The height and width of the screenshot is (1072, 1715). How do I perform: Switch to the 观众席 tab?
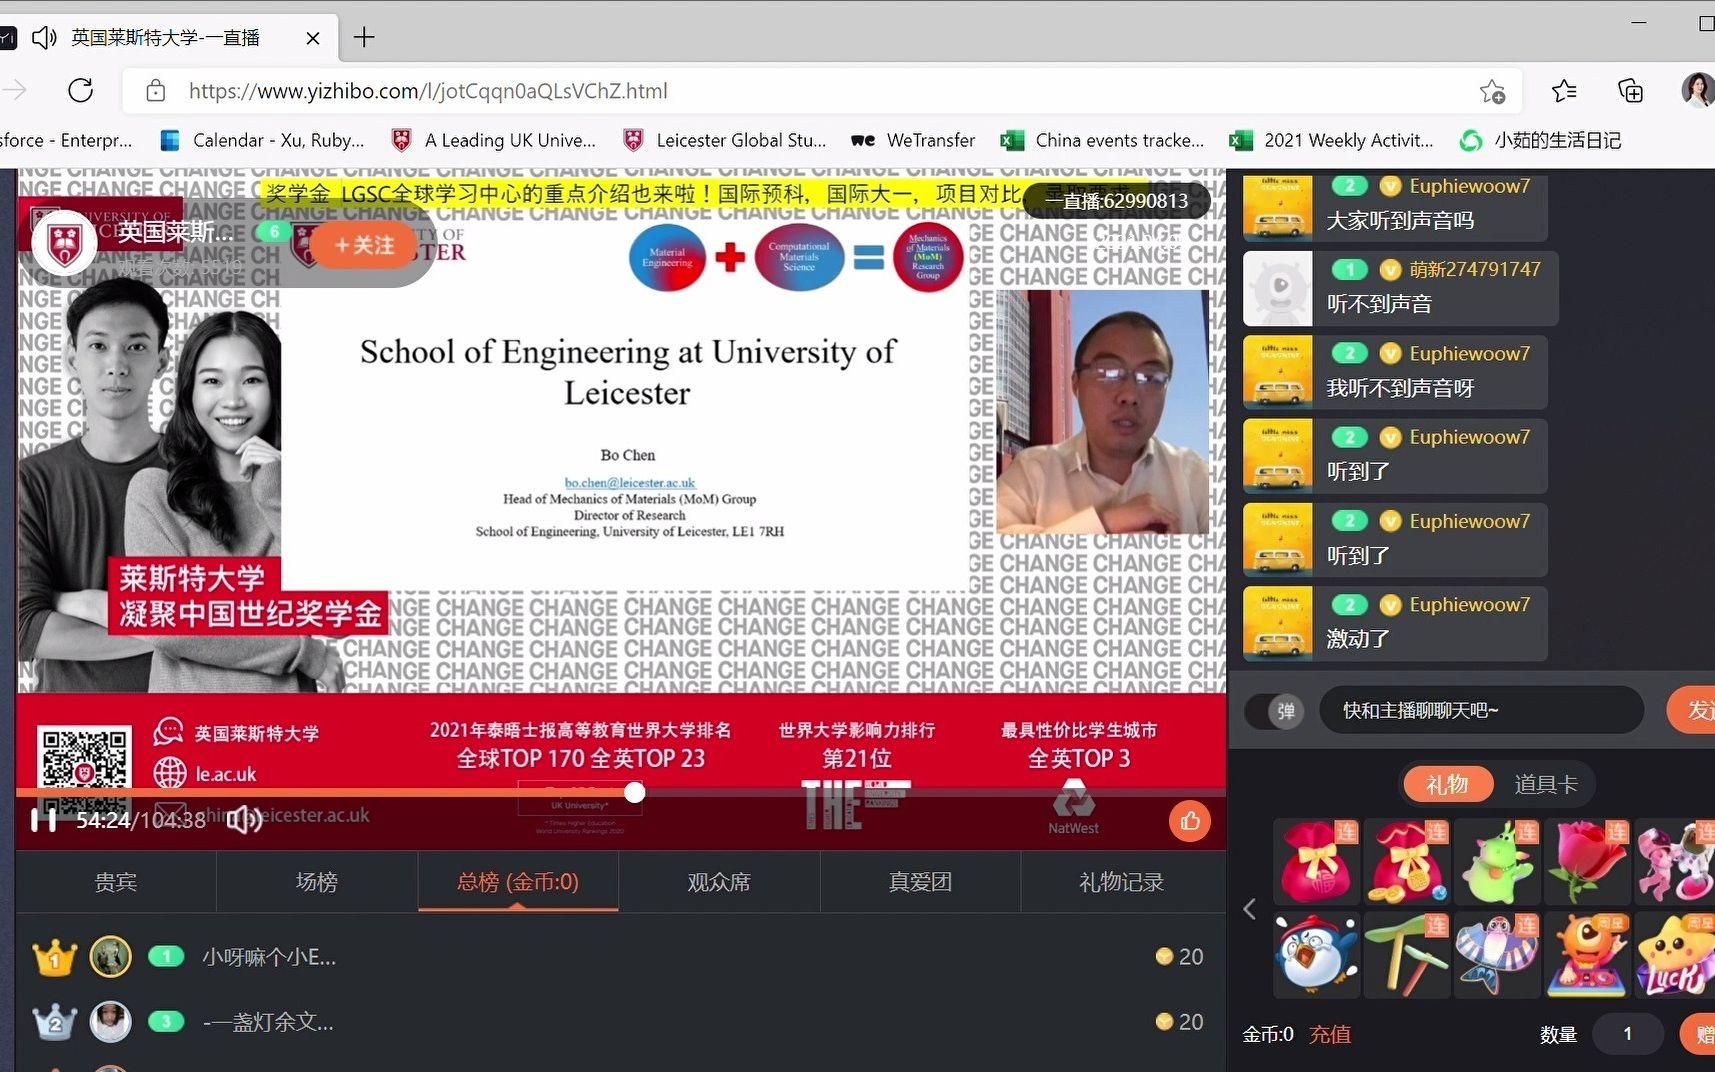coord(719,882)
